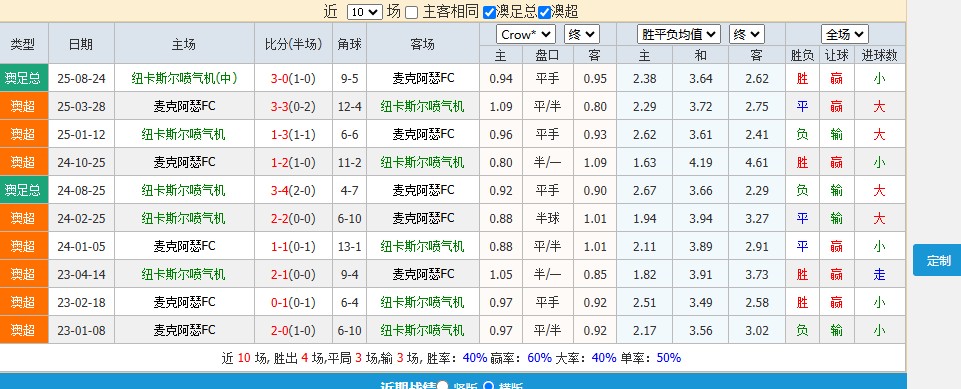This screenshot has height=389, width=961.
Task: Click the 3-3(0-2) score
Action: click(x=293, y=107)
